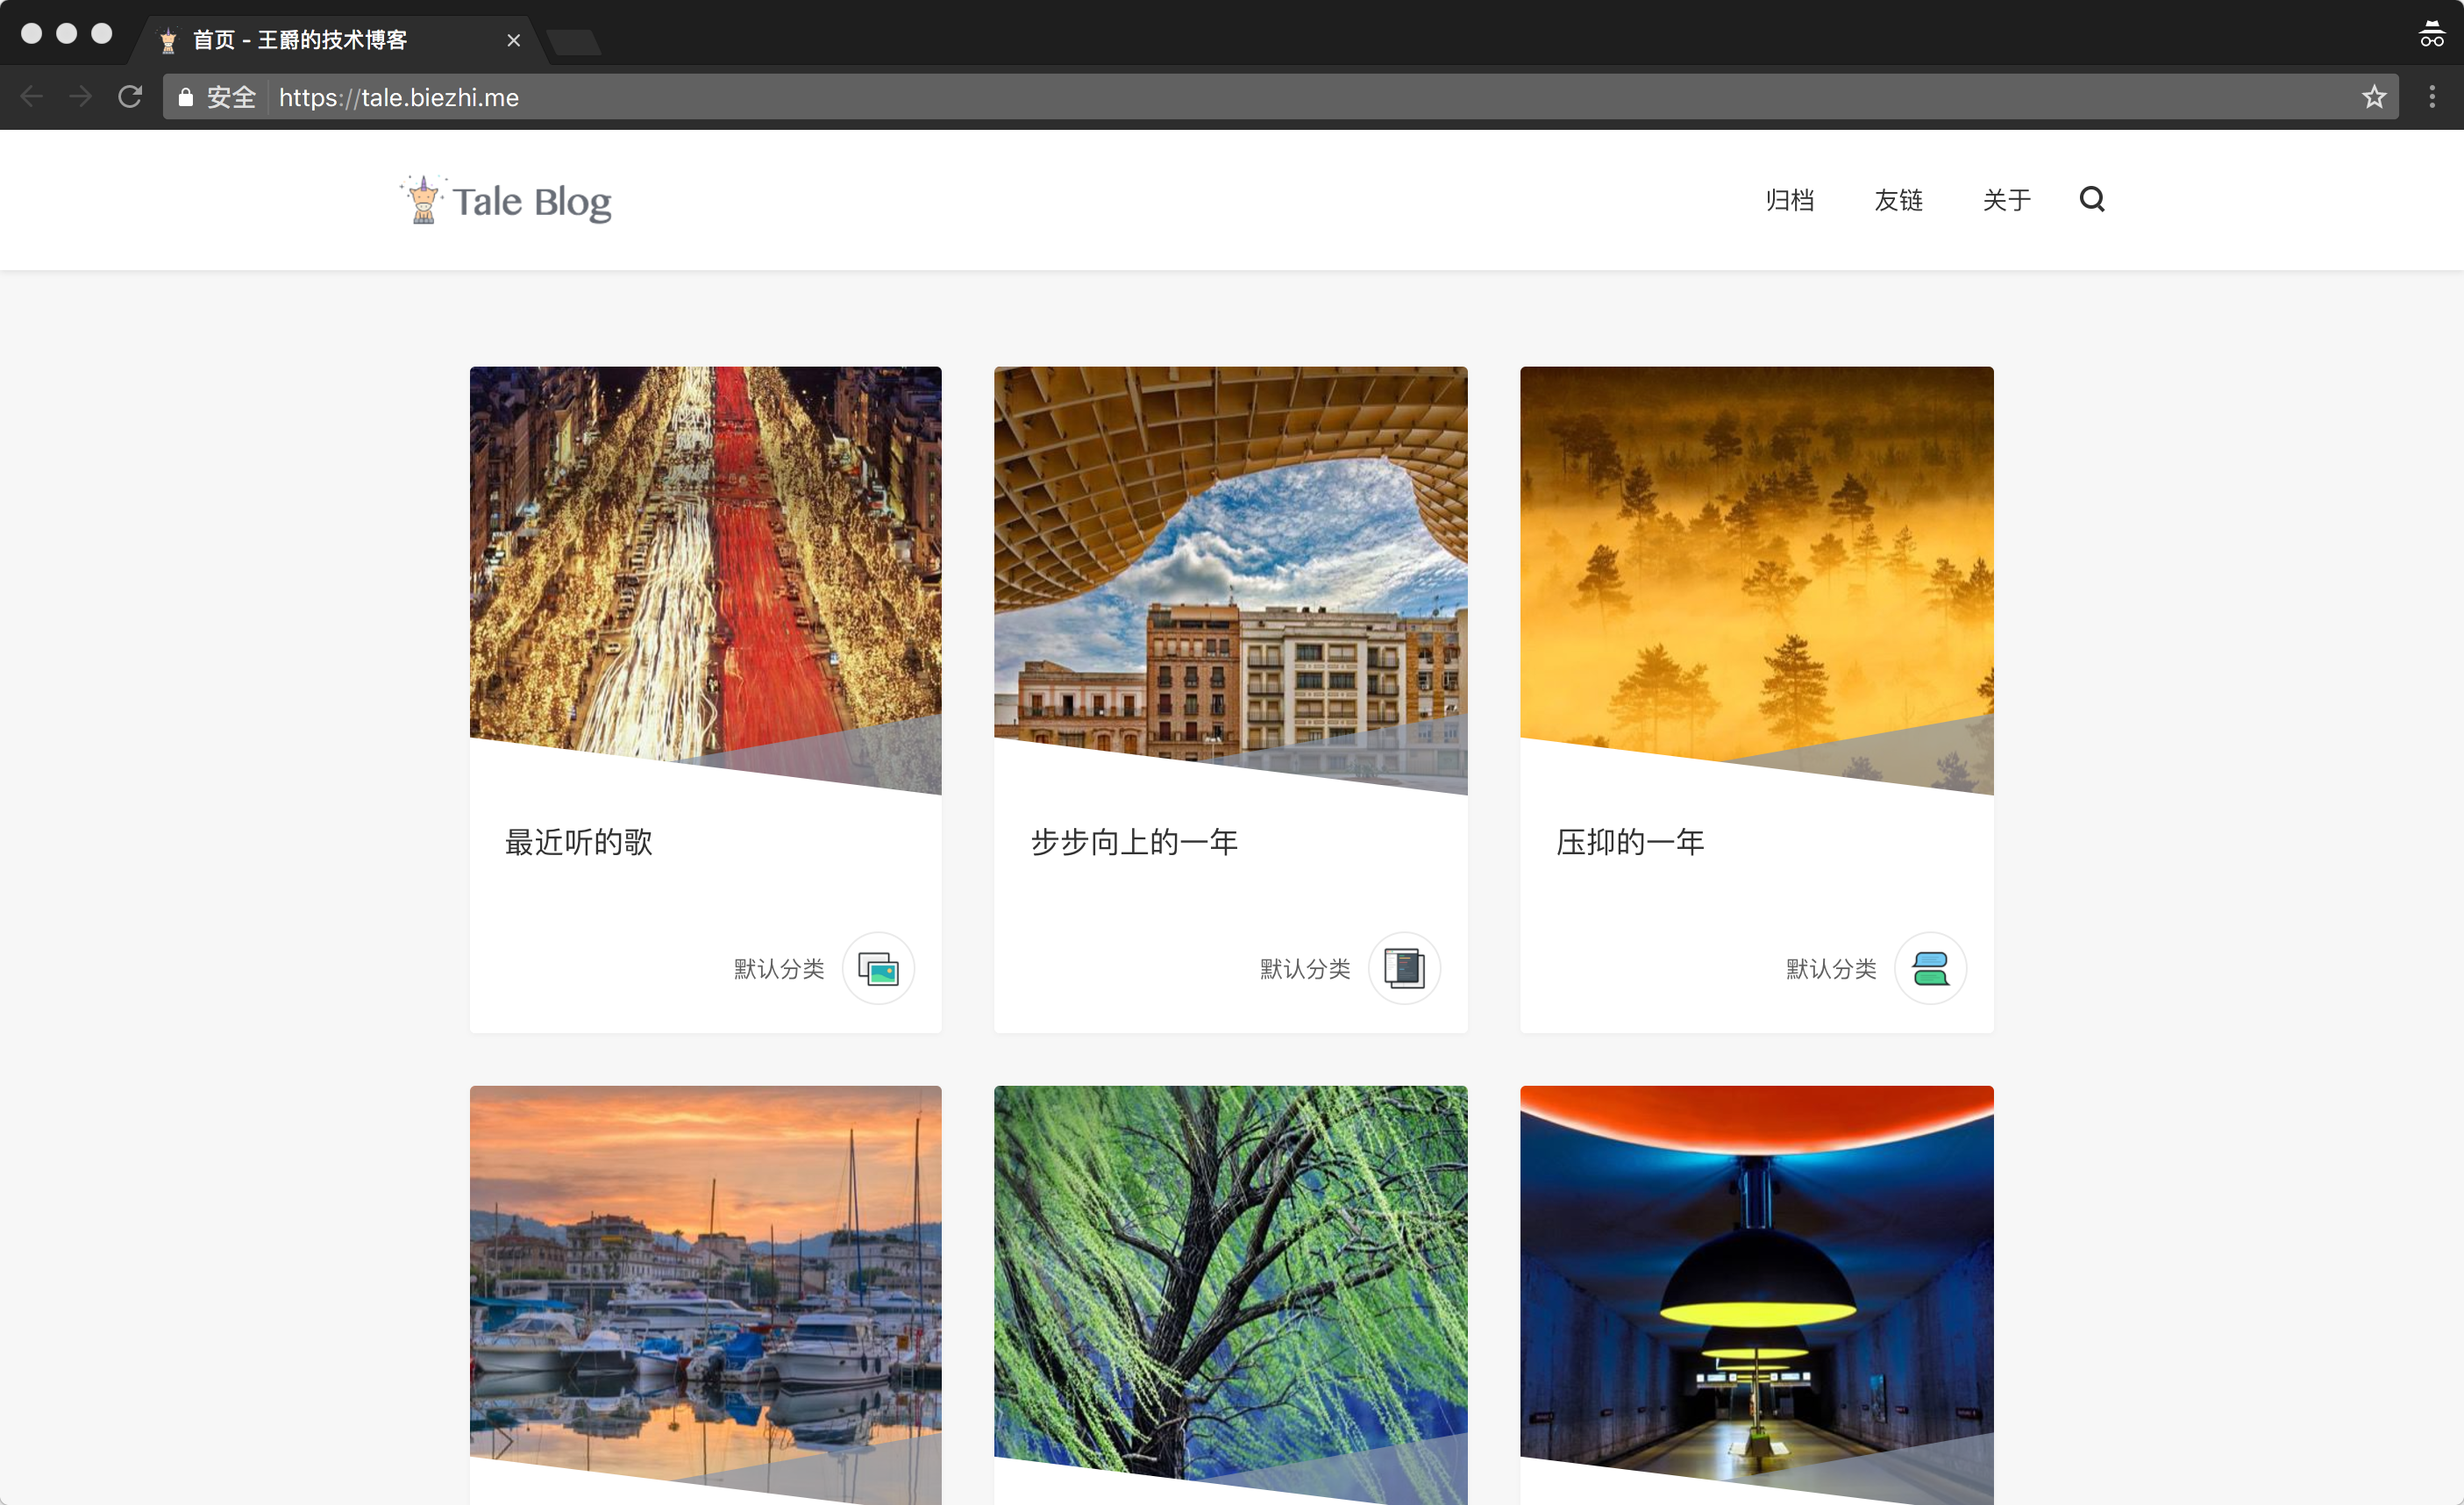Viewport: 2464px width, 1505px height.
Task: Bookmark this page with the star icon
Action: 2374,97
